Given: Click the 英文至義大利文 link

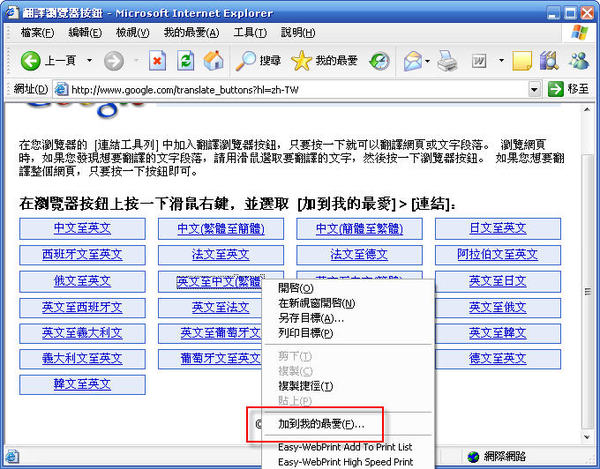Looking at the screenshot, I should (82, 333).
